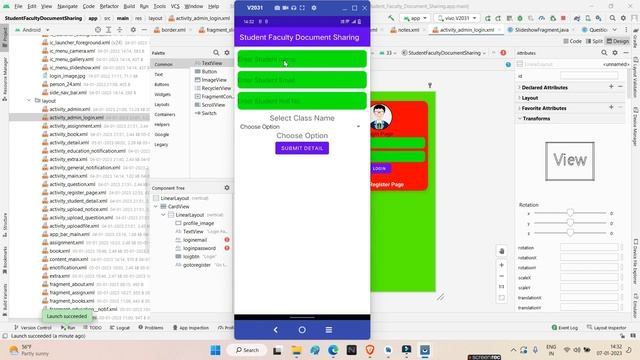Collapse the layout folder in project tree
The image size is (640, 360).
pos(29,100)
